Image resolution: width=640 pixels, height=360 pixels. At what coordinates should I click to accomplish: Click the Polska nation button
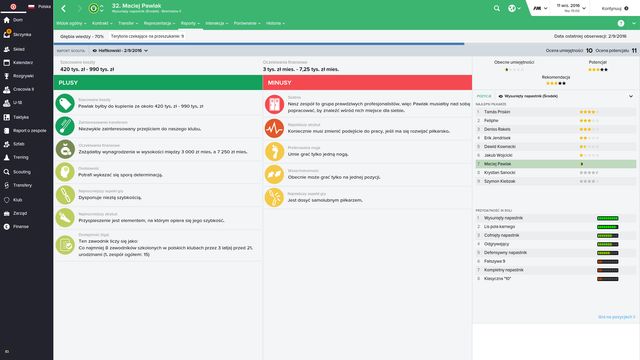coord(40,7)
